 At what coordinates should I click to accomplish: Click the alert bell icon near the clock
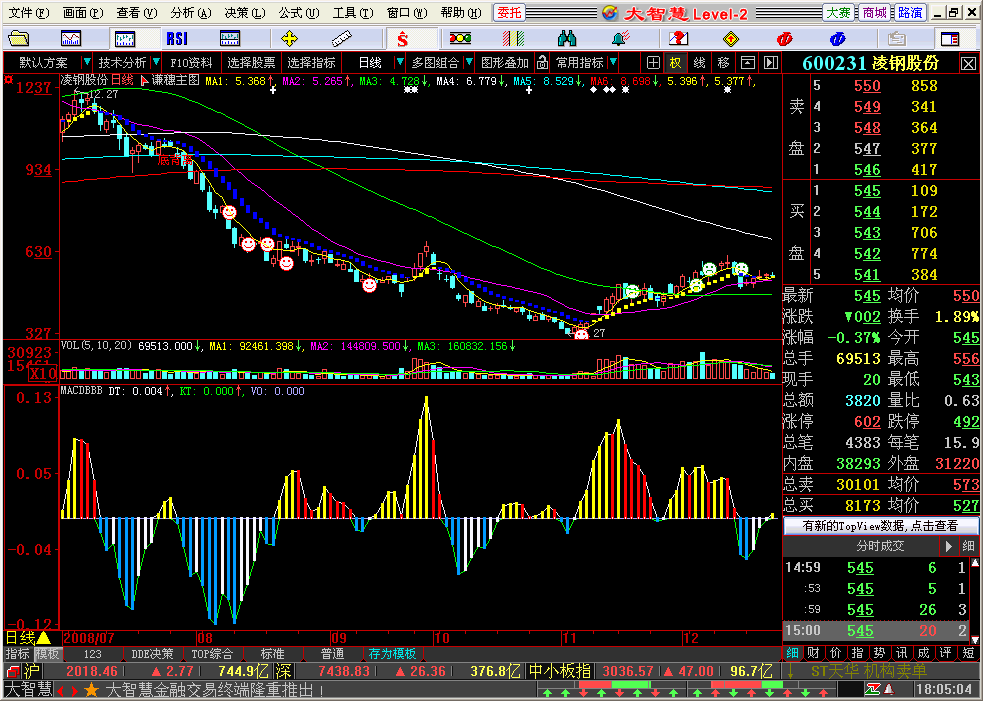point(888,690)
